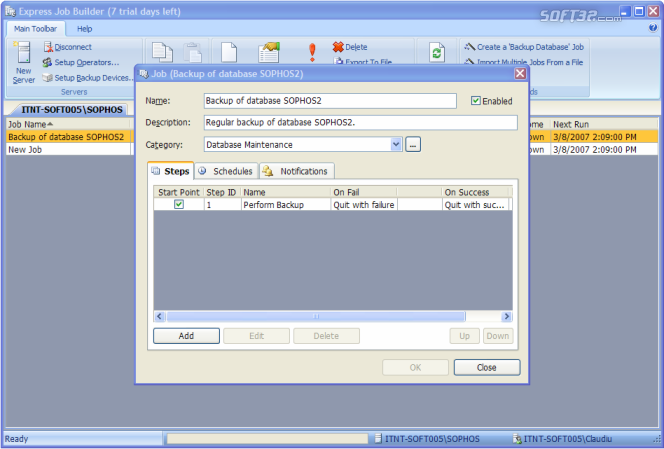664x449 pixels.
Task: Click the Up button
Action: point(465,336)
